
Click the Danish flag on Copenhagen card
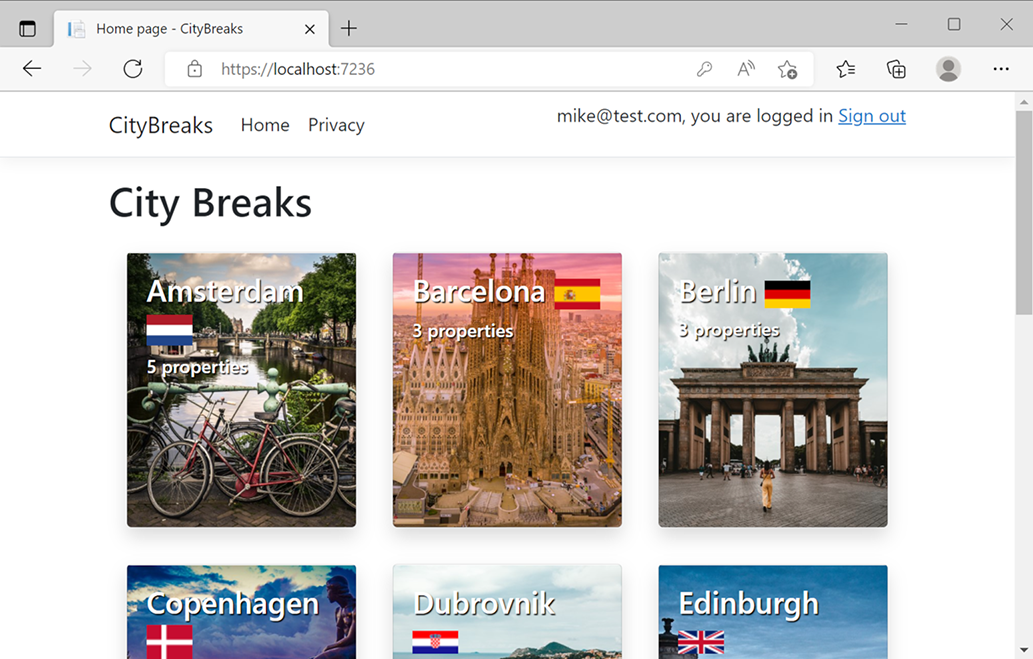coord(169,642)
